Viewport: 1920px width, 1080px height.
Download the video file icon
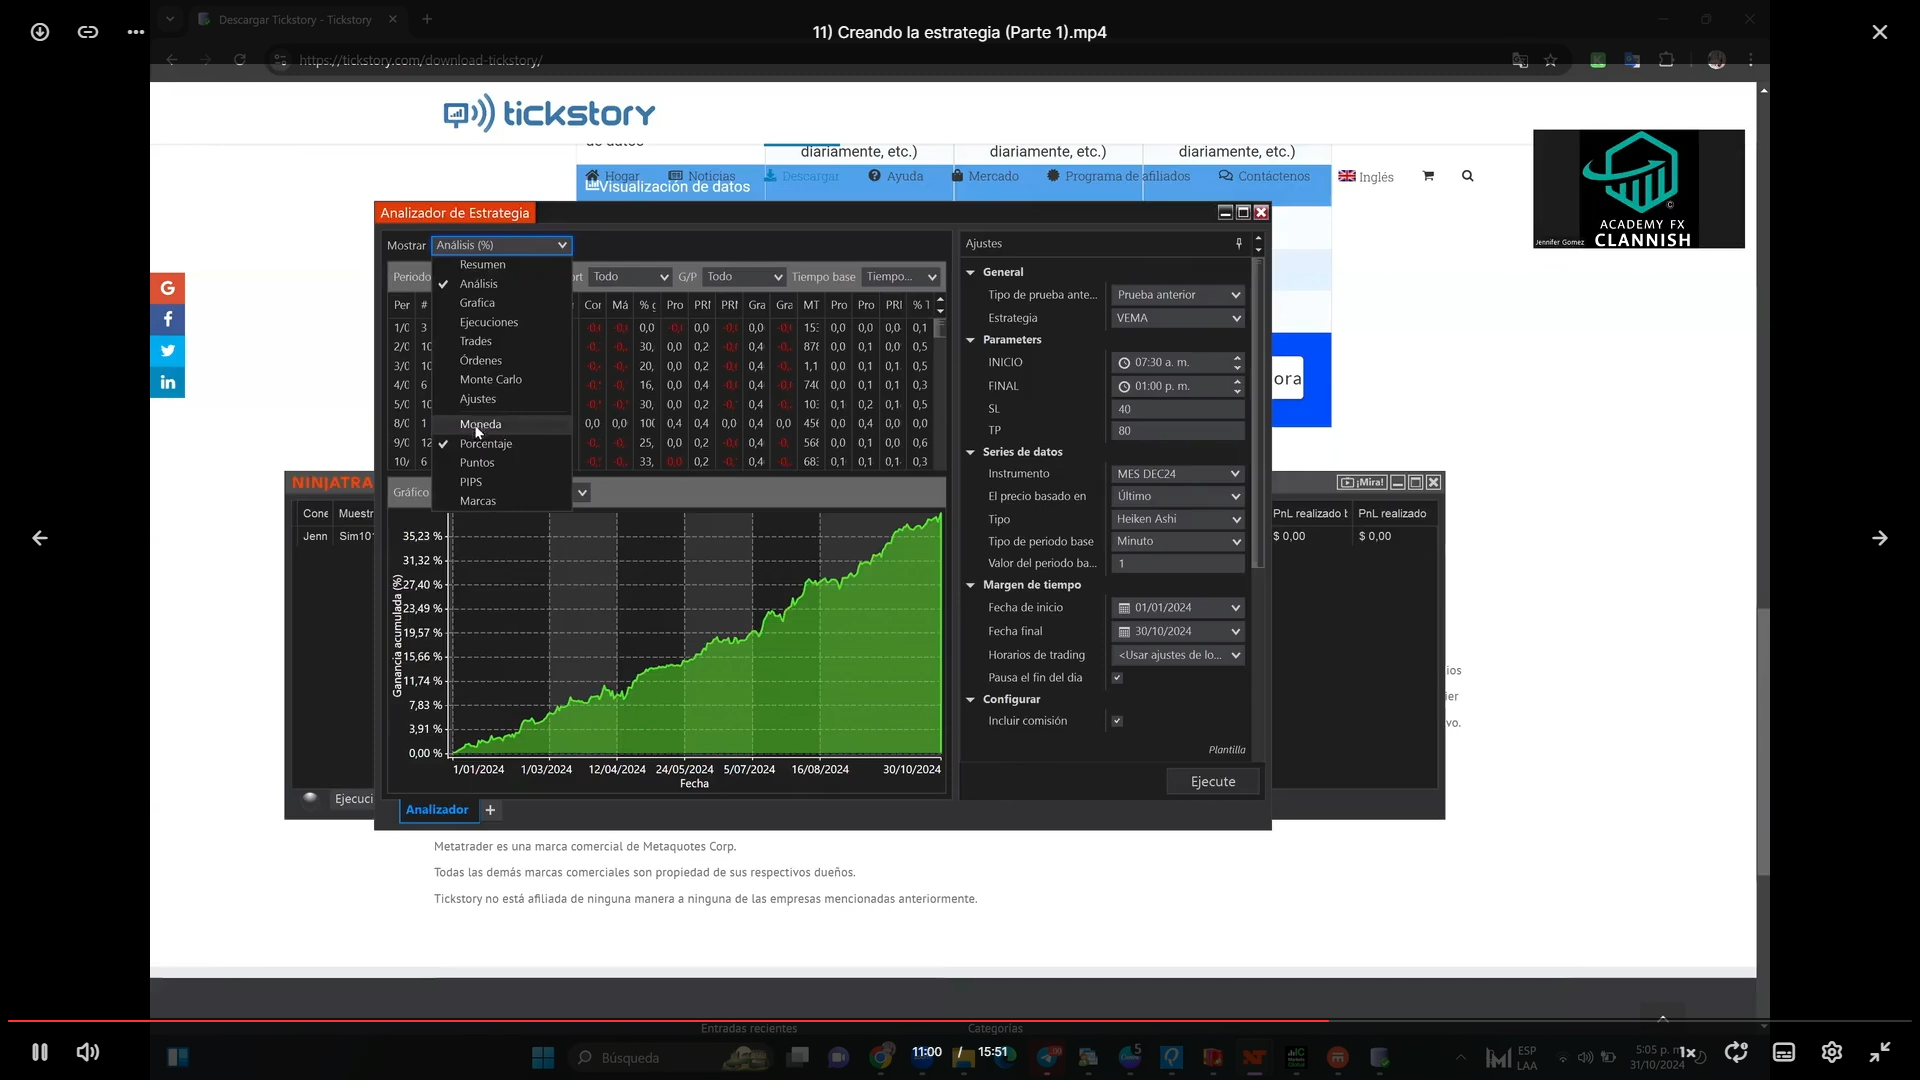tap(39, 32)
